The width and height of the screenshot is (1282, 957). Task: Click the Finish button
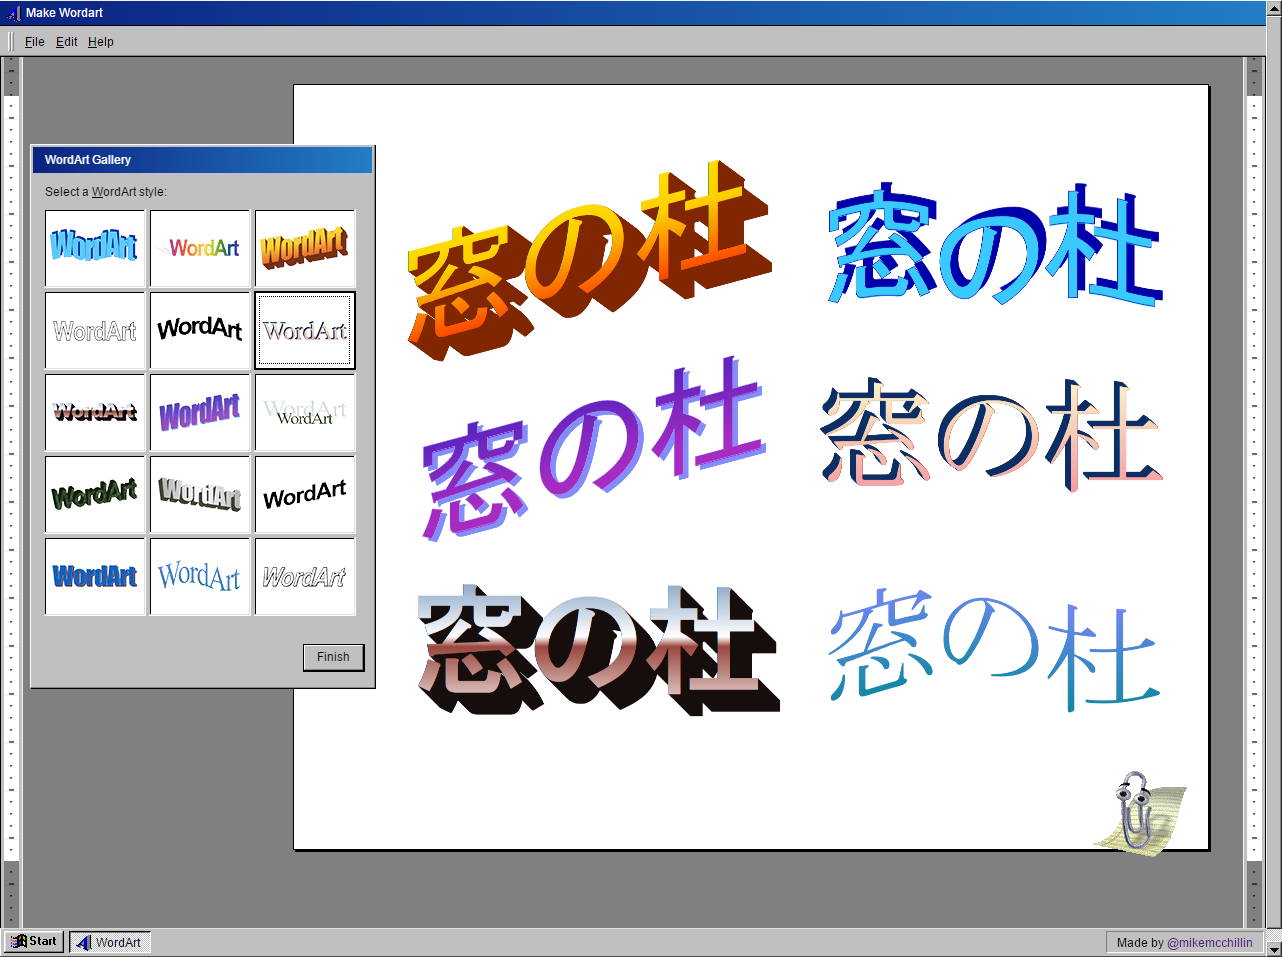coord(333,657)
